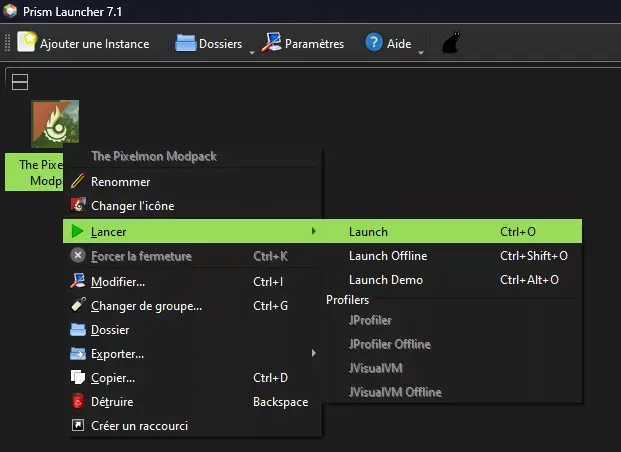Screen dimensions: 621x452
Task: Click the Prism Launcher logo in title bar
Action: tap(10, 11)
